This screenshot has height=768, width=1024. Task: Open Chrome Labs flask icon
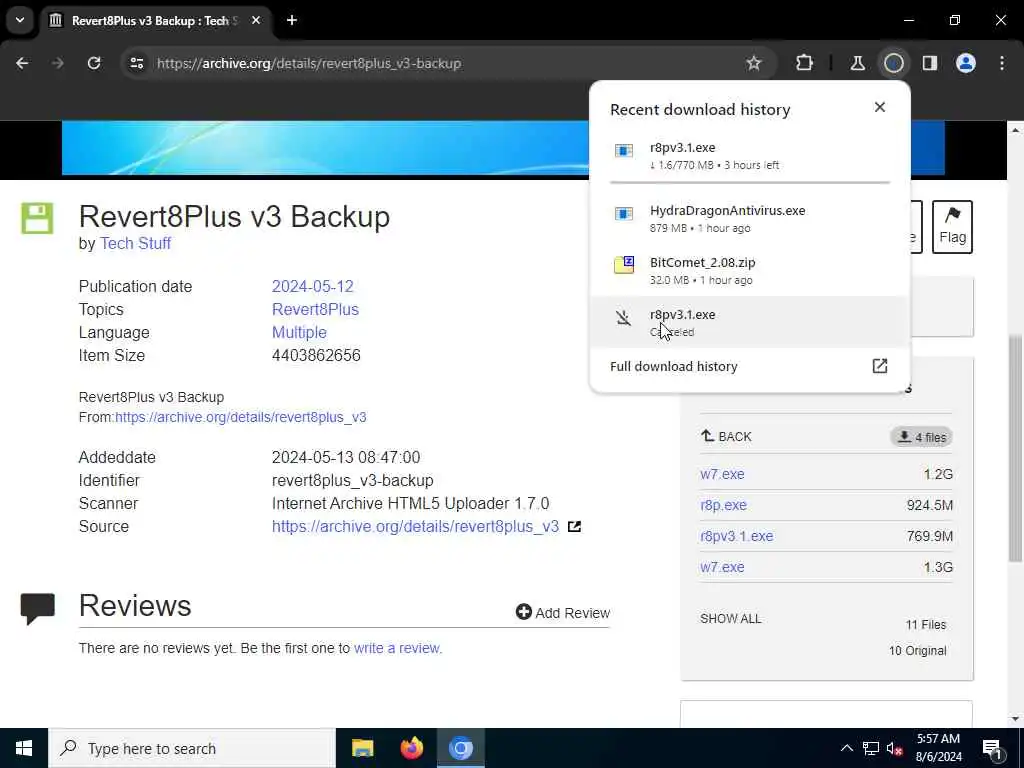[857, 63]
